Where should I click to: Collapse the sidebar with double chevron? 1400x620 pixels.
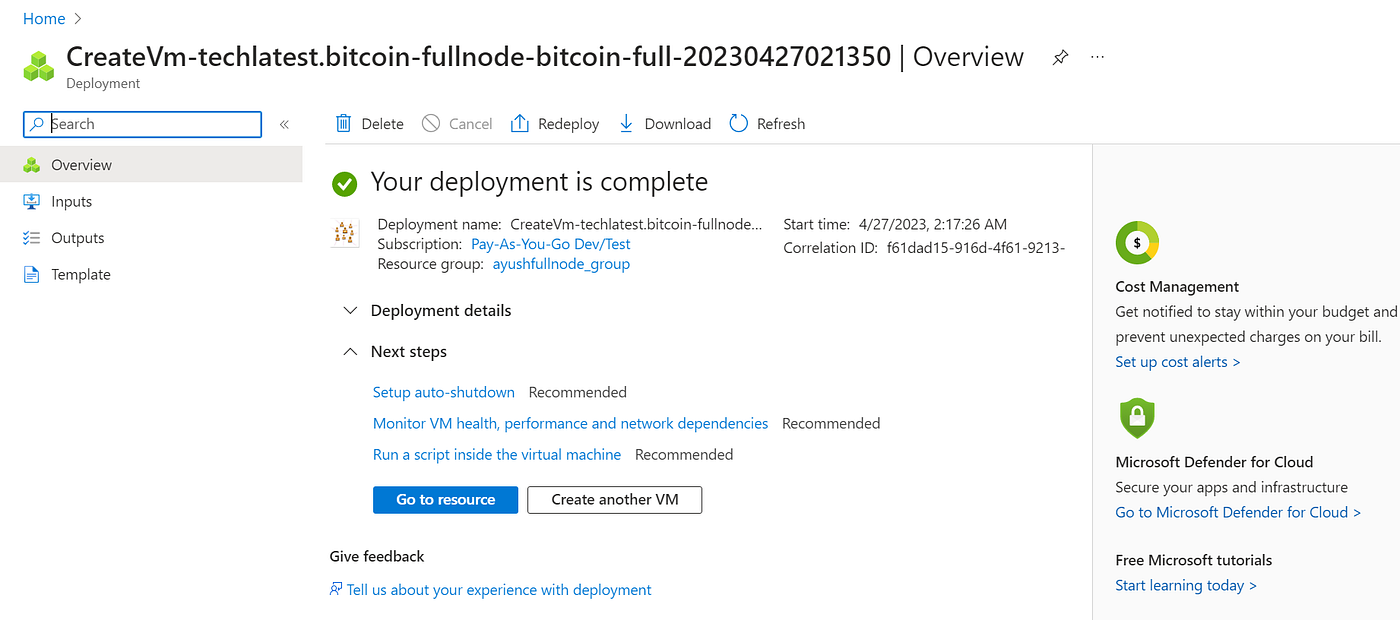pos(284,124)
